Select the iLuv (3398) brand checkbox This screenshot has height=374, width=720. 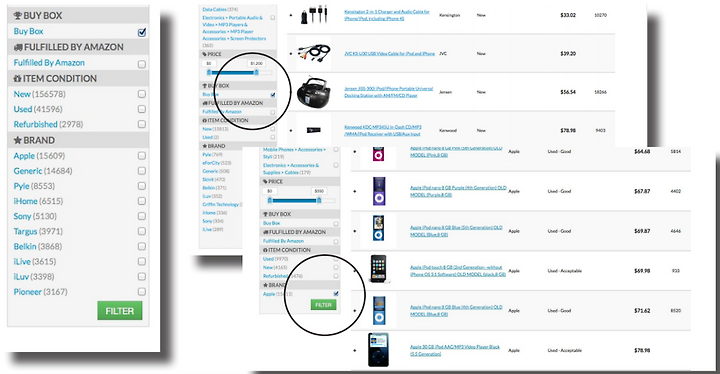tap(142, 277)
